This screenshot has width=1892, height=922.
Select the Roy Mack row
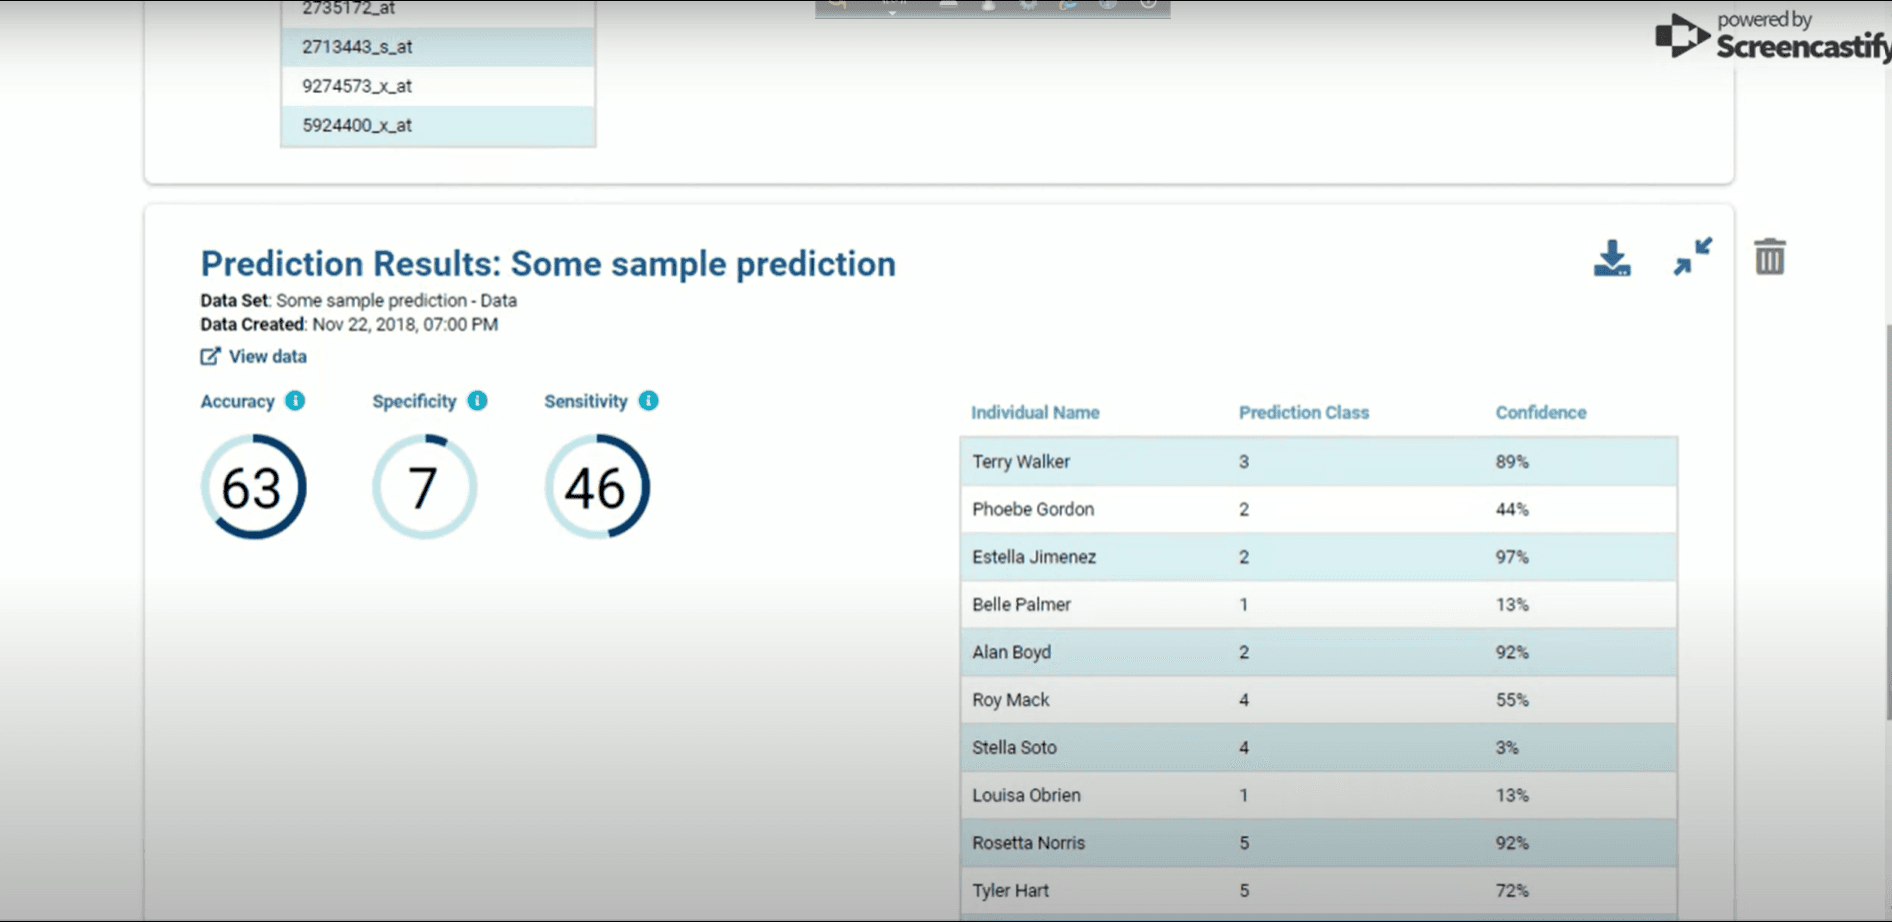coord(1319,700)
